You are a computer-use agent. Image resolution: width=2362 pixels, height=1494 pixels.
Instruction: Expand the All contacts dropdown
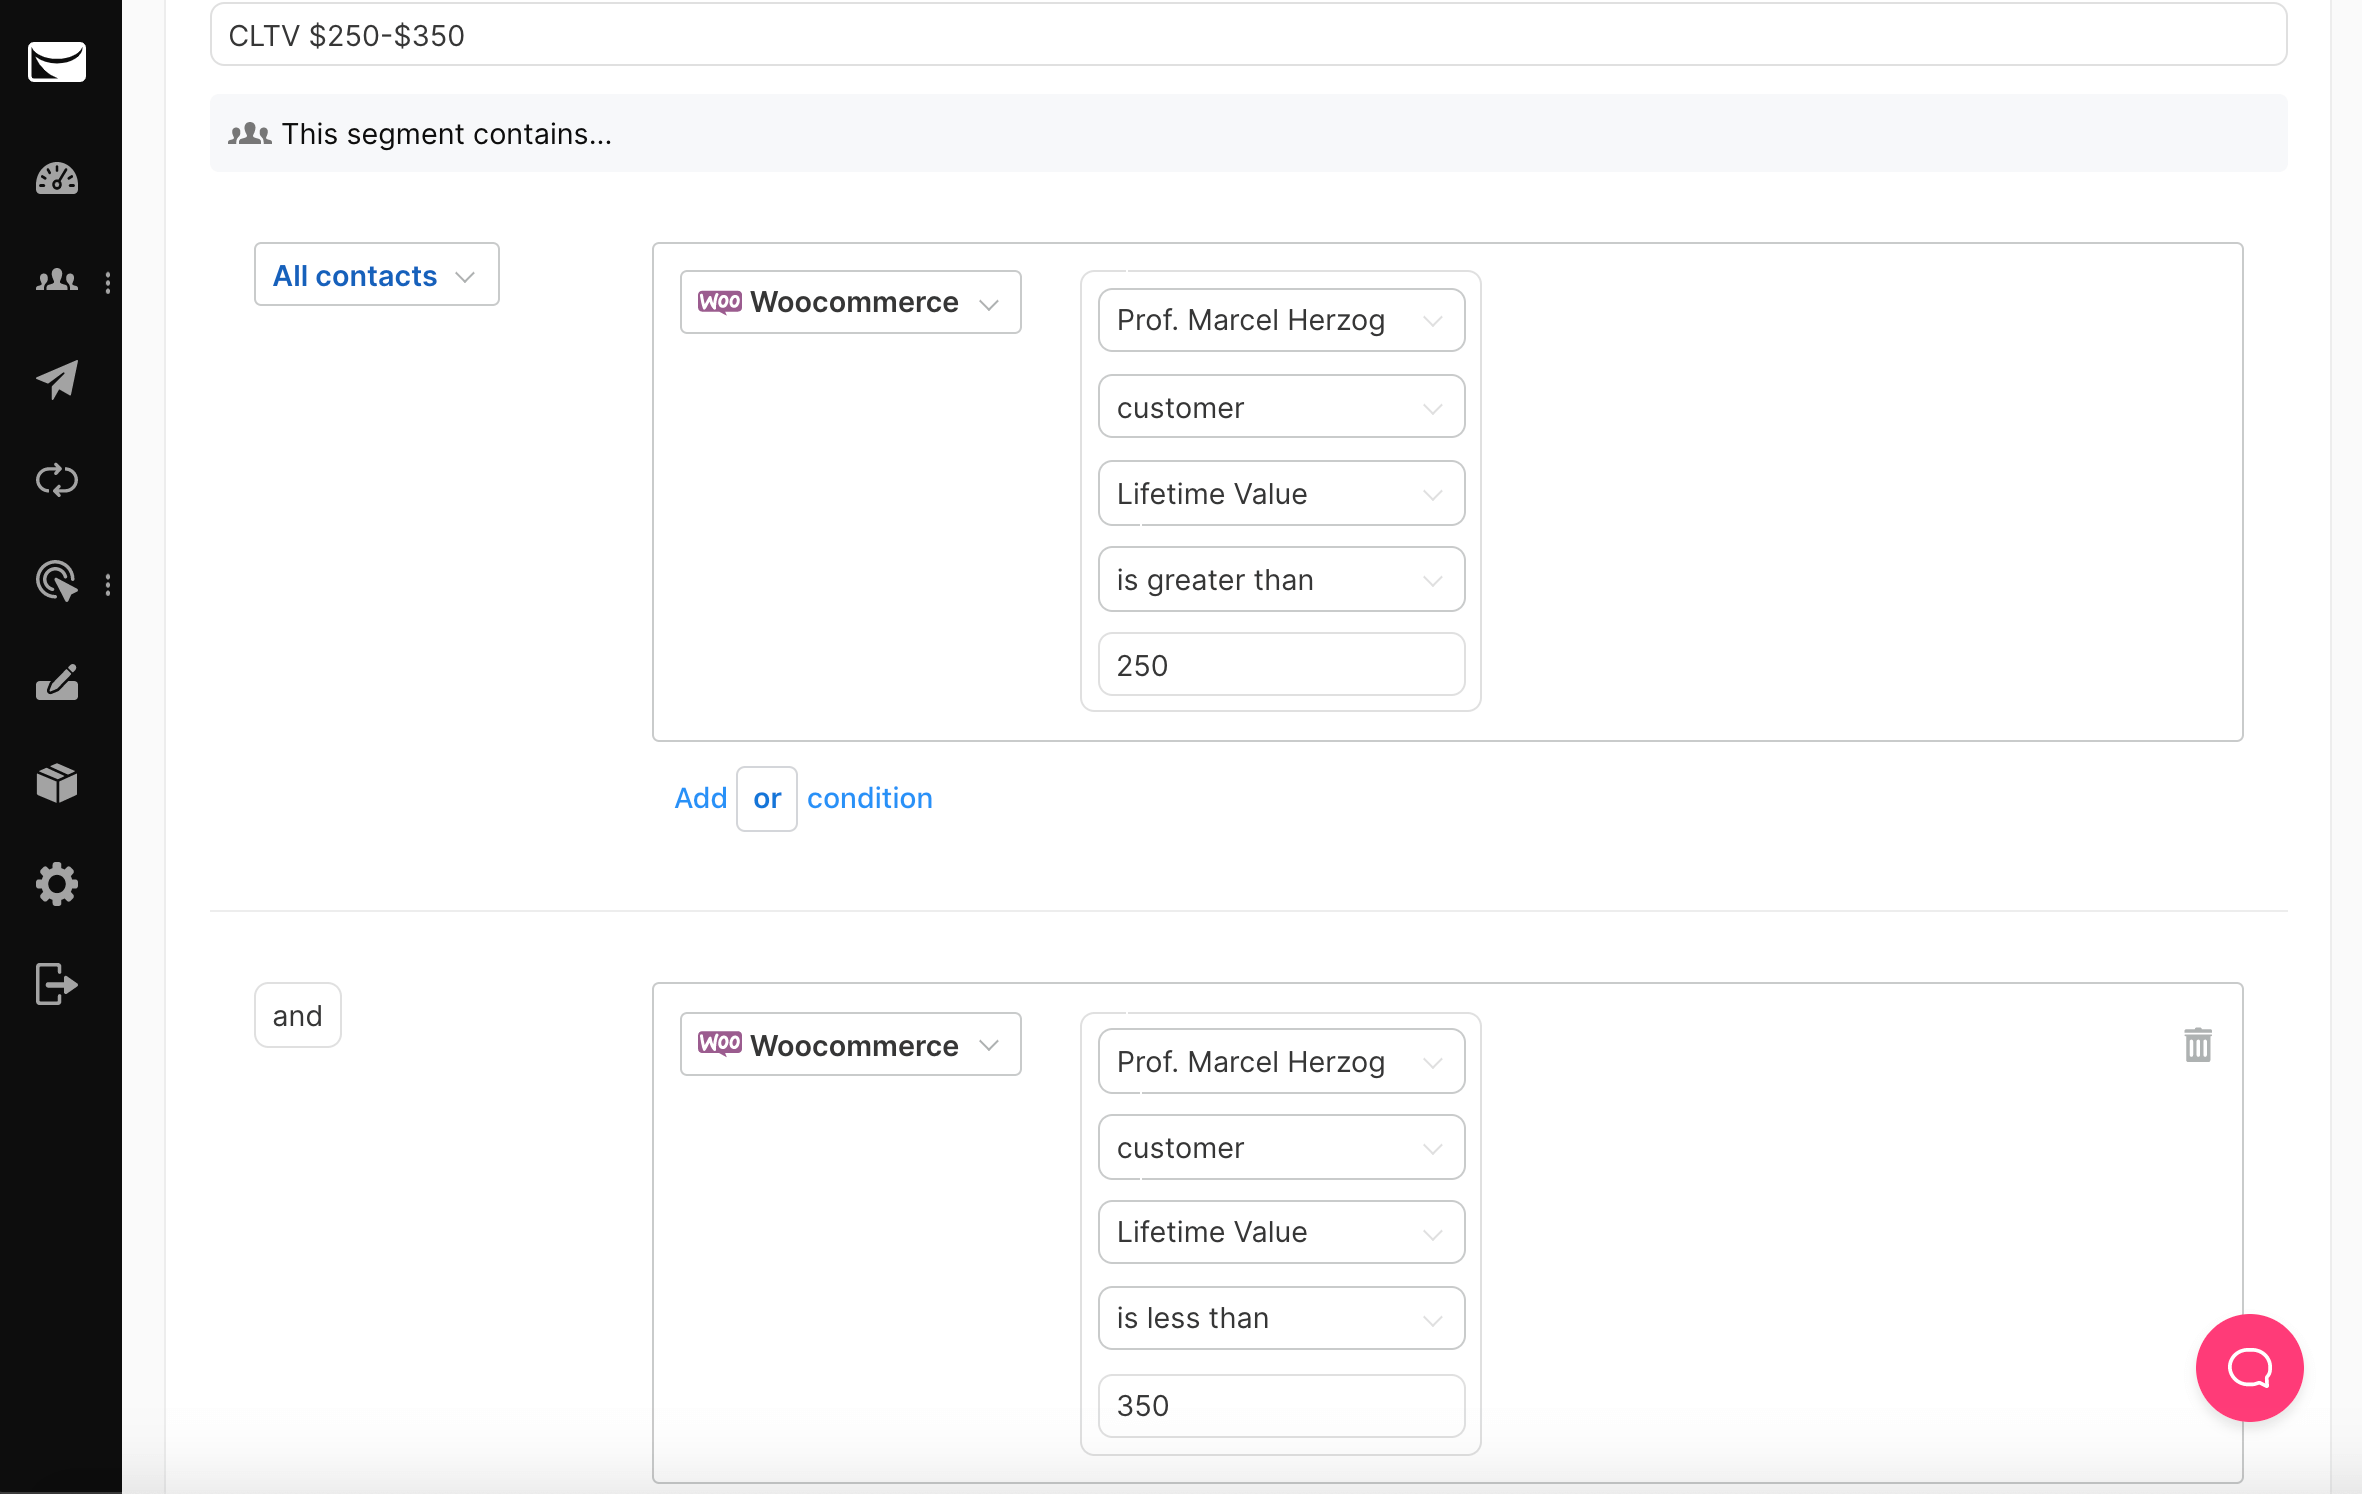[376, 275]
